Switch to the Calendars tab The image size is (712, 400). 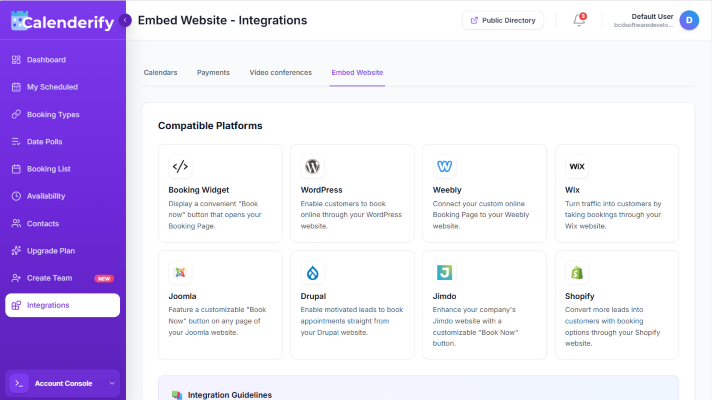(160, 73)
